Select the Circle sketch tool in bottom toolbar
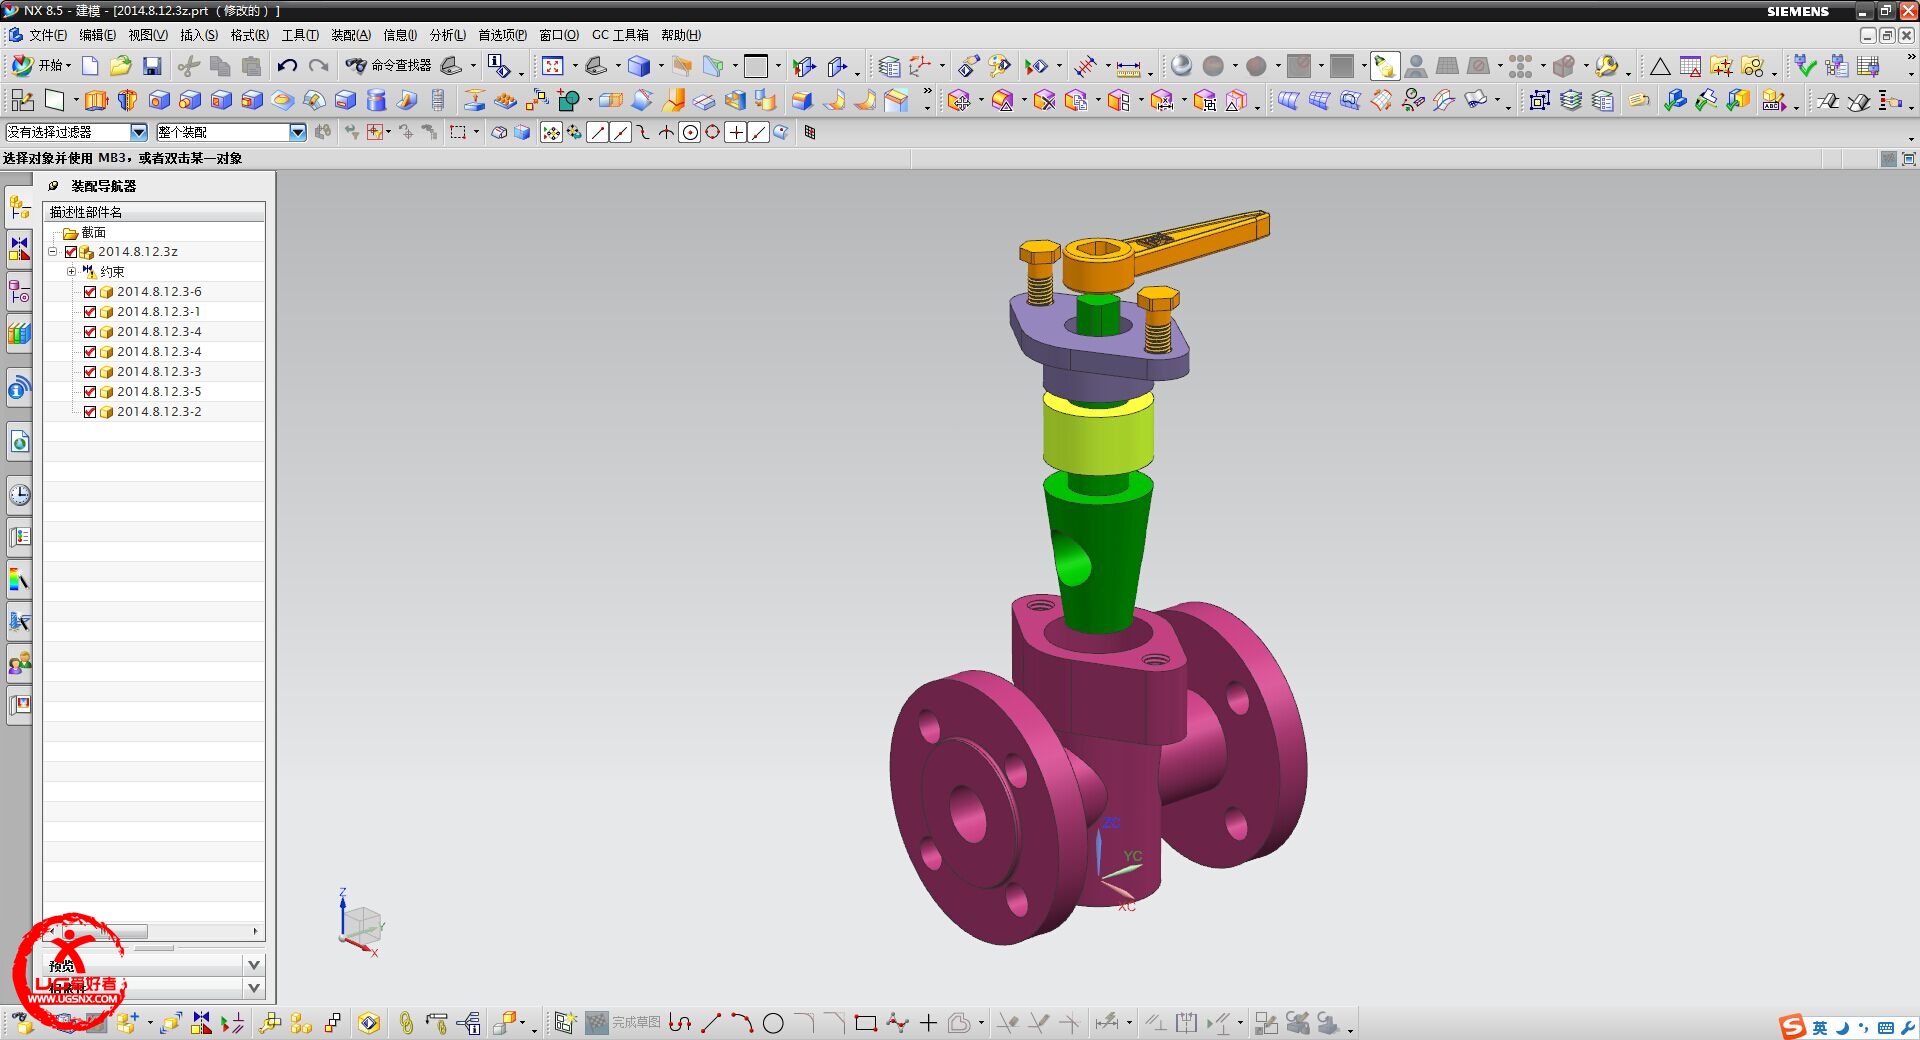1920x1040 pixels. pyautogui.click(x=773, y=1023)
